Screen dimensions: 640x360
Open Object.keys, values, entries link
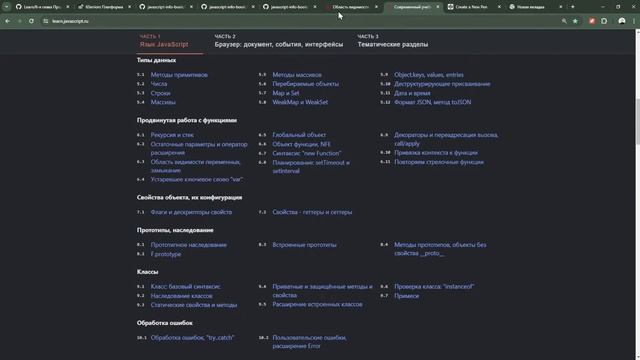pyautogui.click(x=429, y=75)
